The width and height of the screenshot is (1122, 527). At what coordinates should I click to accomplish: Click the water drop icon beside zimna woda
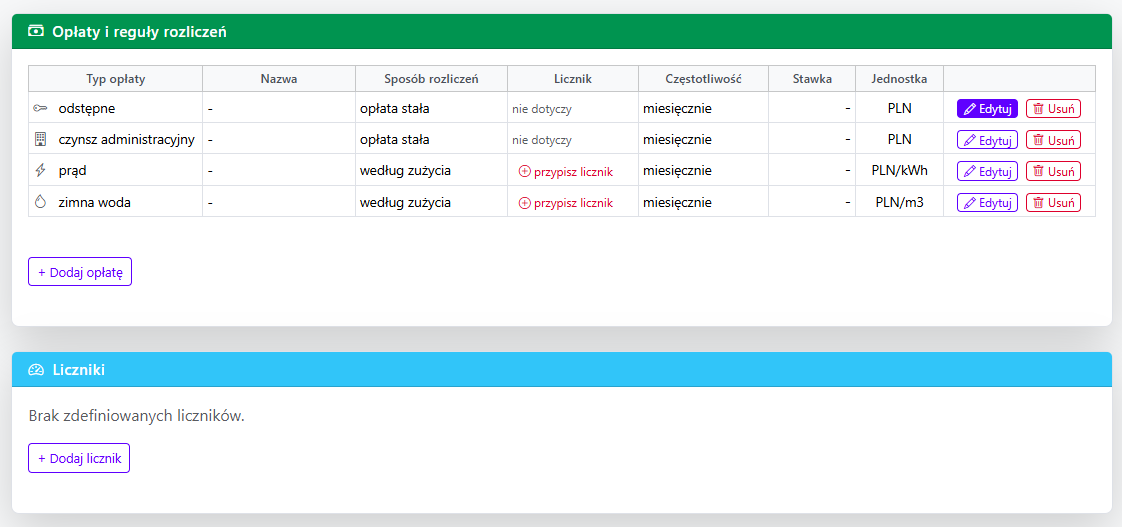(x=39, y=203)
